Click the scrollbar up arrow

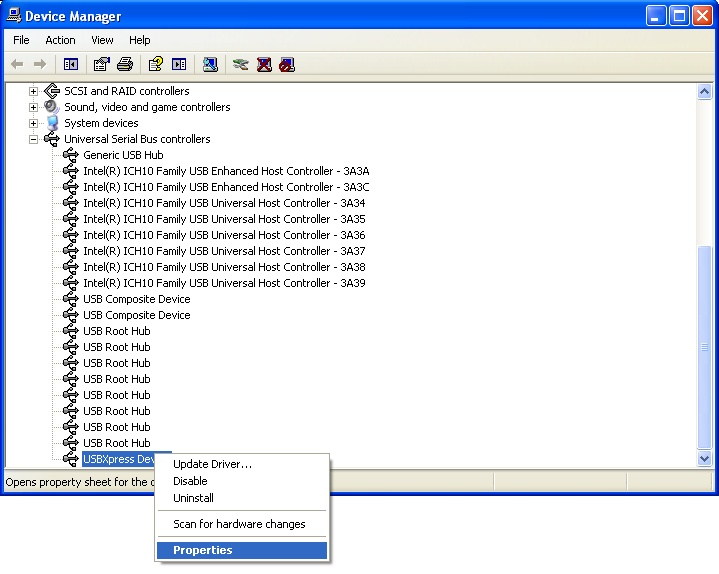pyautogui.click(x=704, y=92)
